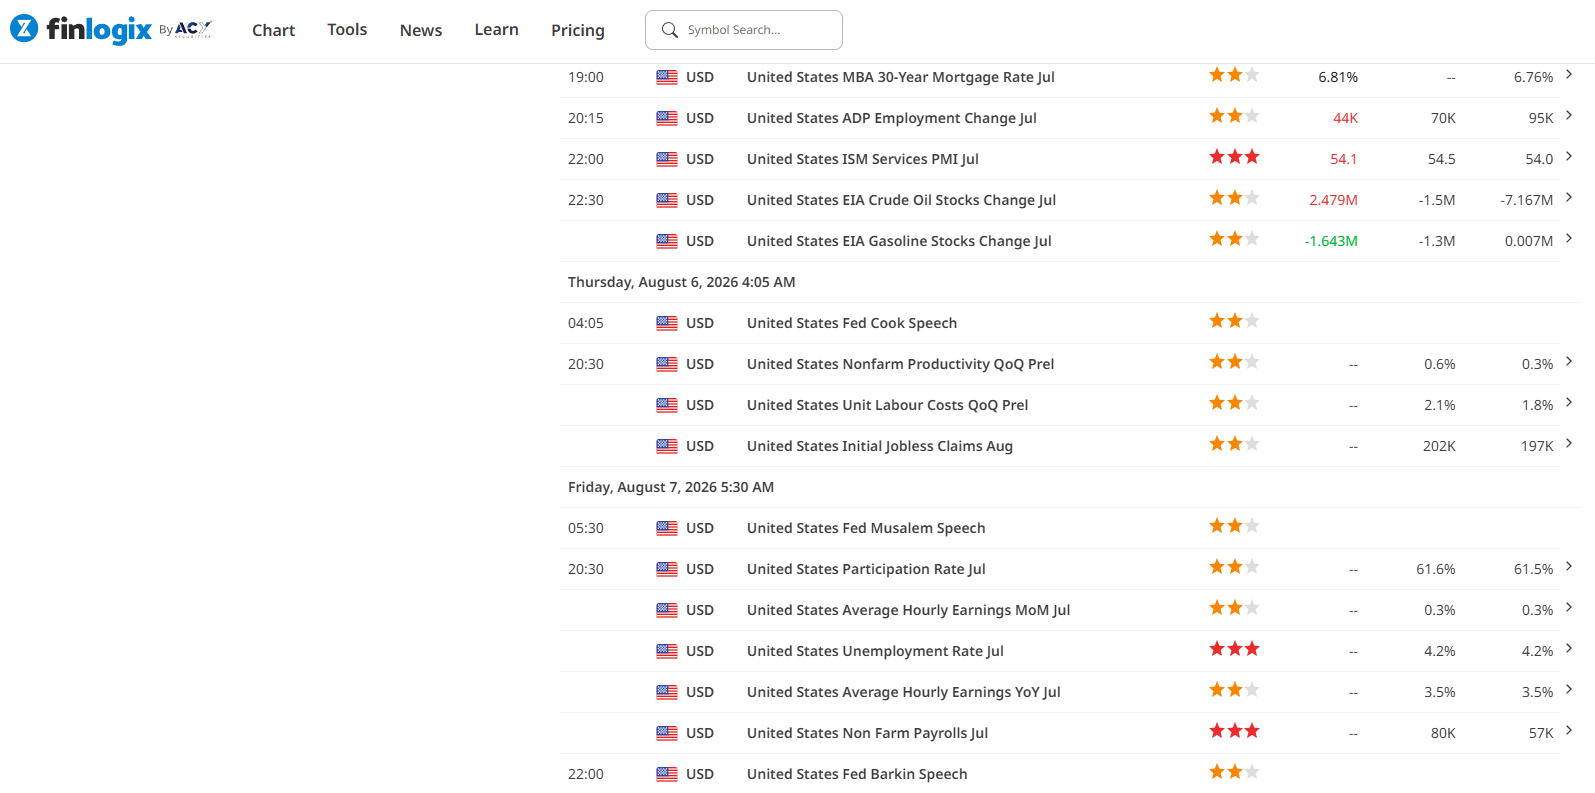Click US flag for Fed Barkin Speech
This screenshot has width=1595, height=793.
point(667,774)
